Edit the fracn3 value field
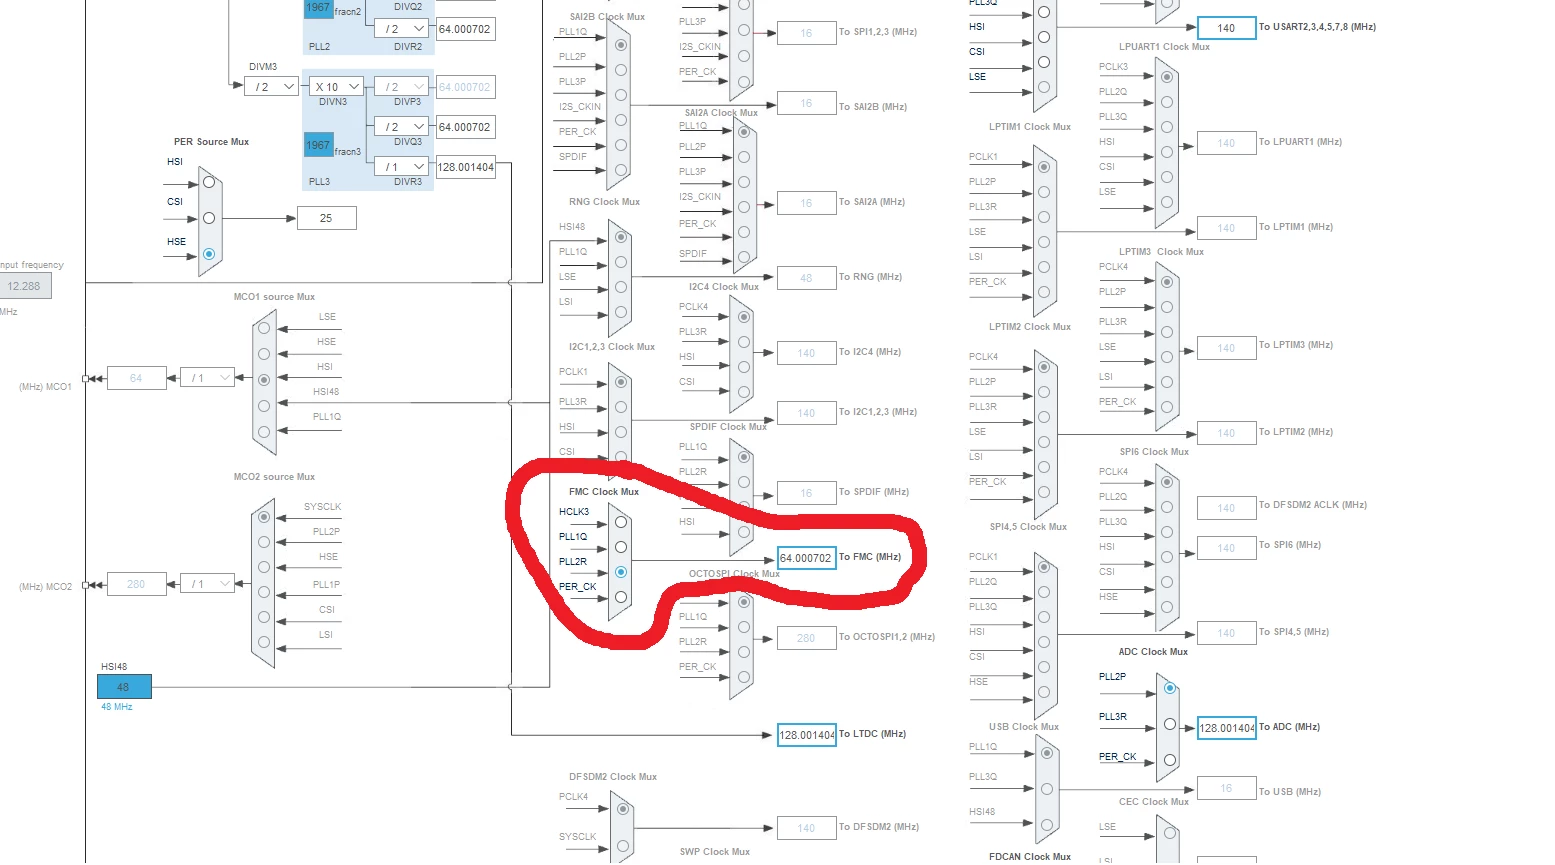Screen dimensions: 1555x865 click(x=318, y=145)
